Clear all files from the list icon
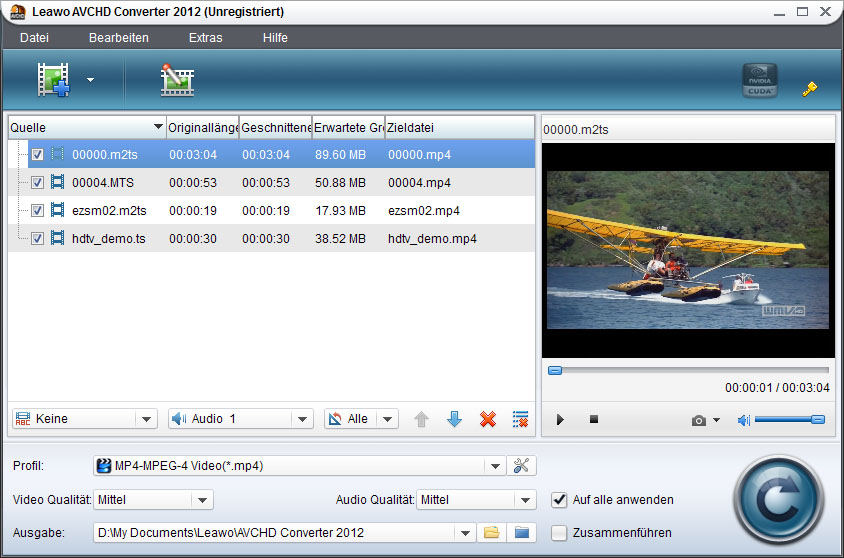The width and height of the screenshot is (844, 558). [x=521, y=419]
